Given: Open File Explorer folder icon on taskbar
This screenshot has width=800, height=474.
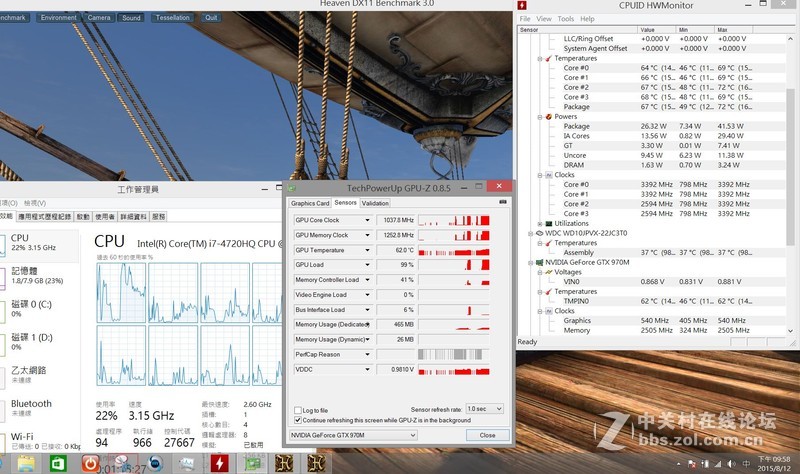Looking at the screenshot, I should [24, 464].
